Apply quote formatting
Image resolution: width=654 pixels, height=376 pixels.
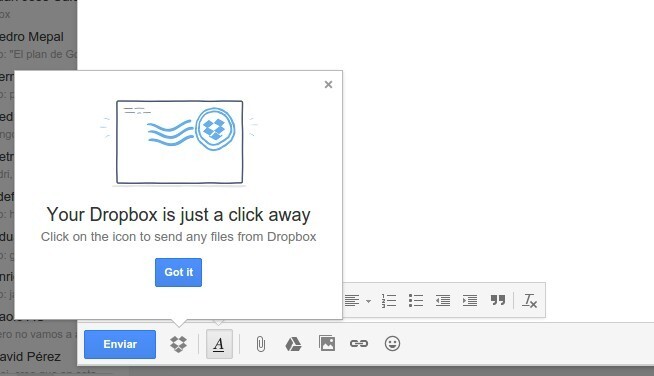(x=498, y=300)
